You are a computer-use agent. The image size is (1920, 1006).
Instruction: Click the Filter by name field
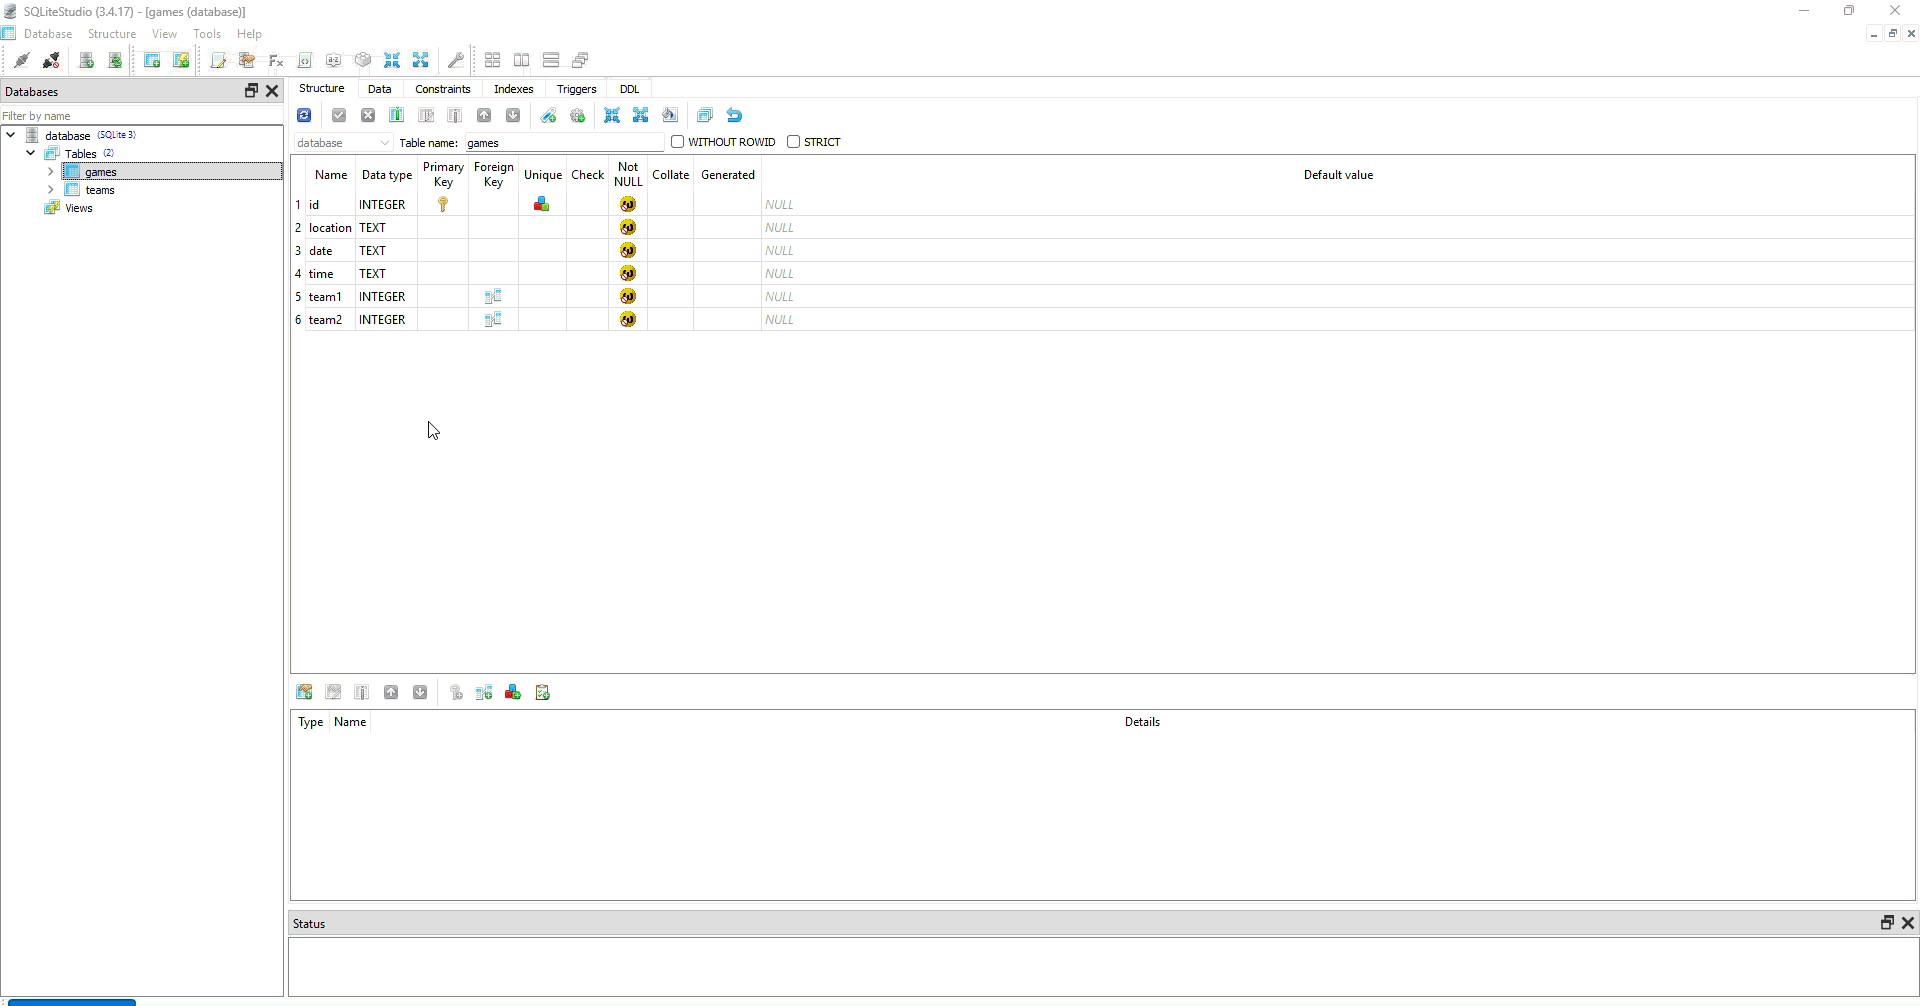(140, 116)
